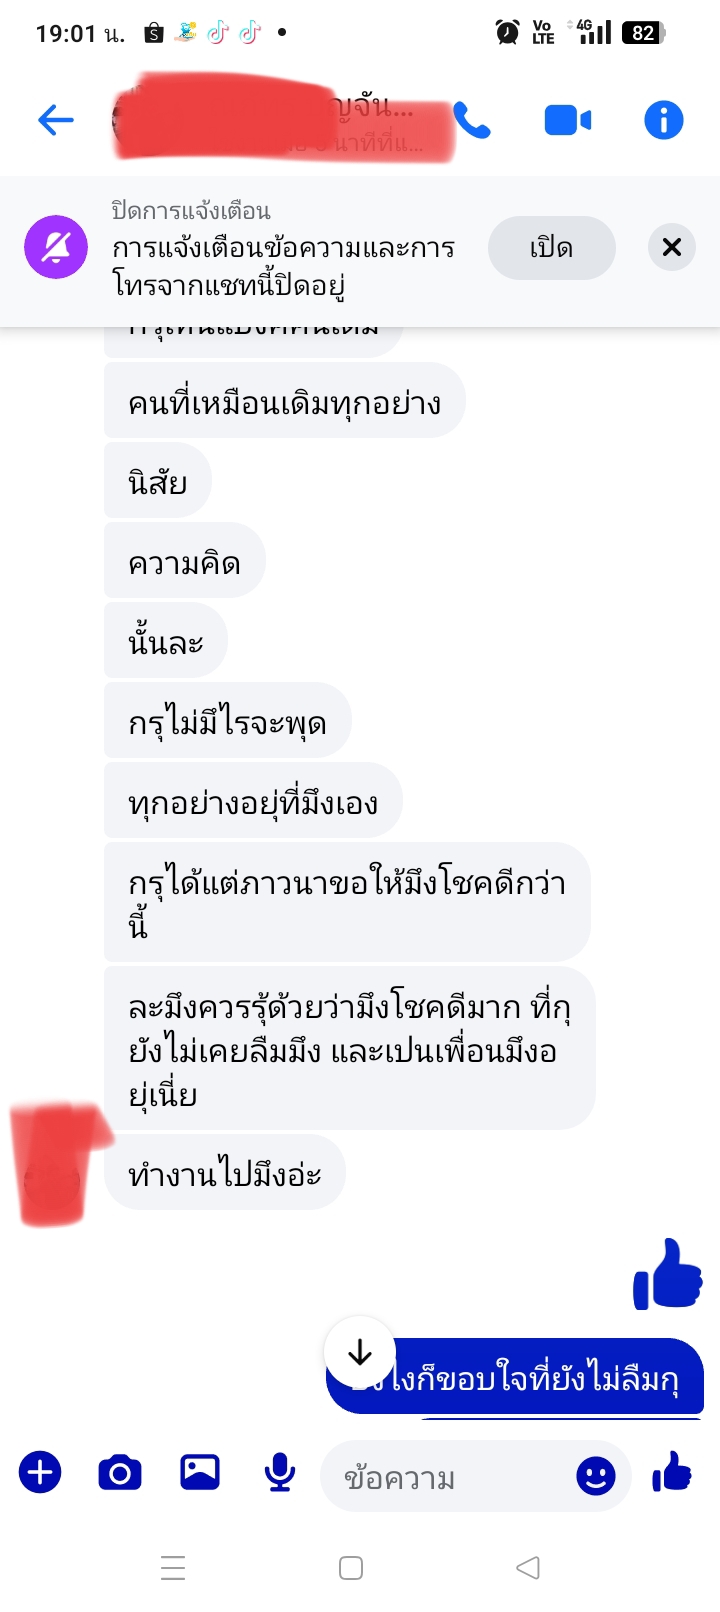Open the emoji picker smiley face
Image resolution: width=720 pixels, height=1612 pixels.
tap(596, 1476)
